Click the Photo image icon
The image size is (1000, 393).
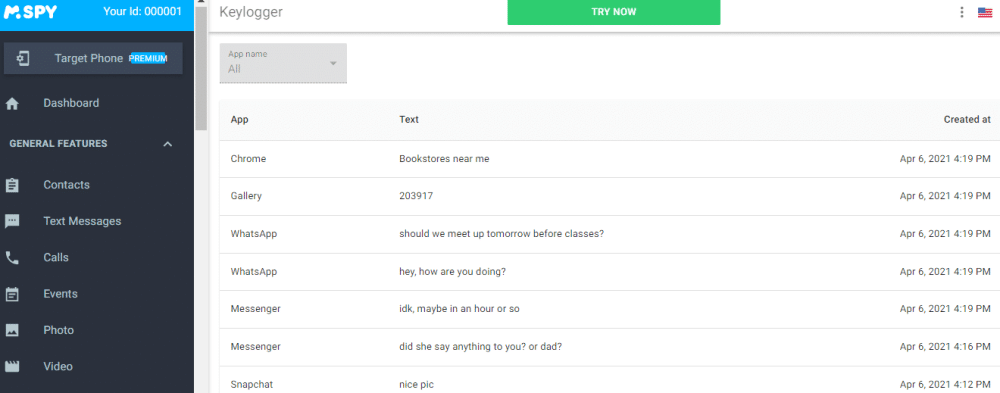tap(11, 330)
